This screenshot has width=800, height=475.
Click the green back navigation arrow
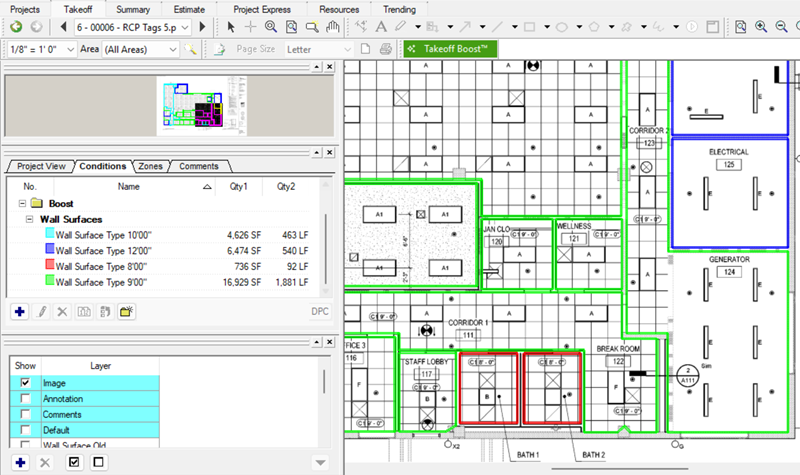pos(16,27)
